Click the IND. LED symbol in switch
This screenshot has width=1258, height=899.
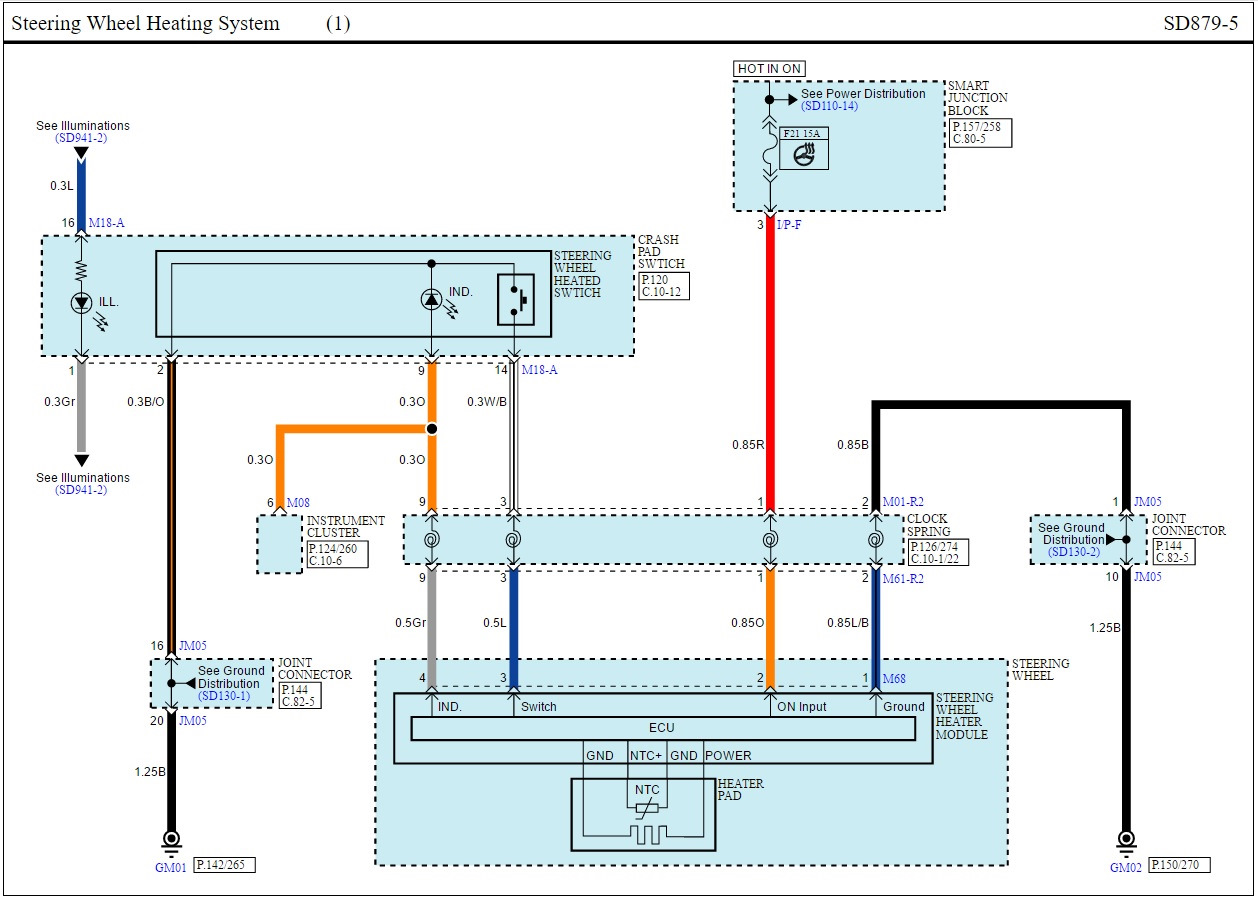(431, 298)
